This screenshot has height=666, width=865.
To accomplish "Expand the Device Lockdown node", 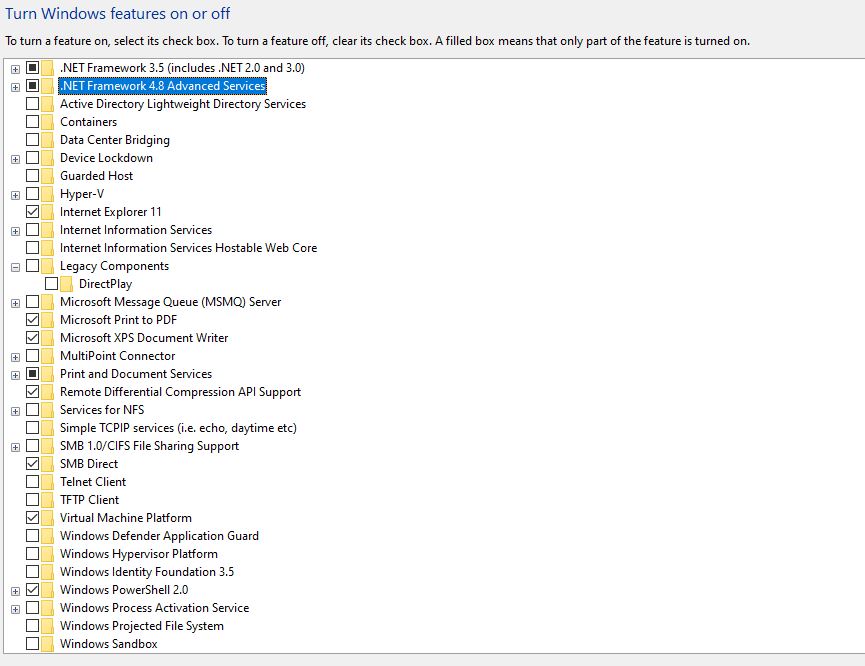I will pyautogui.click(x=15, y=159).
